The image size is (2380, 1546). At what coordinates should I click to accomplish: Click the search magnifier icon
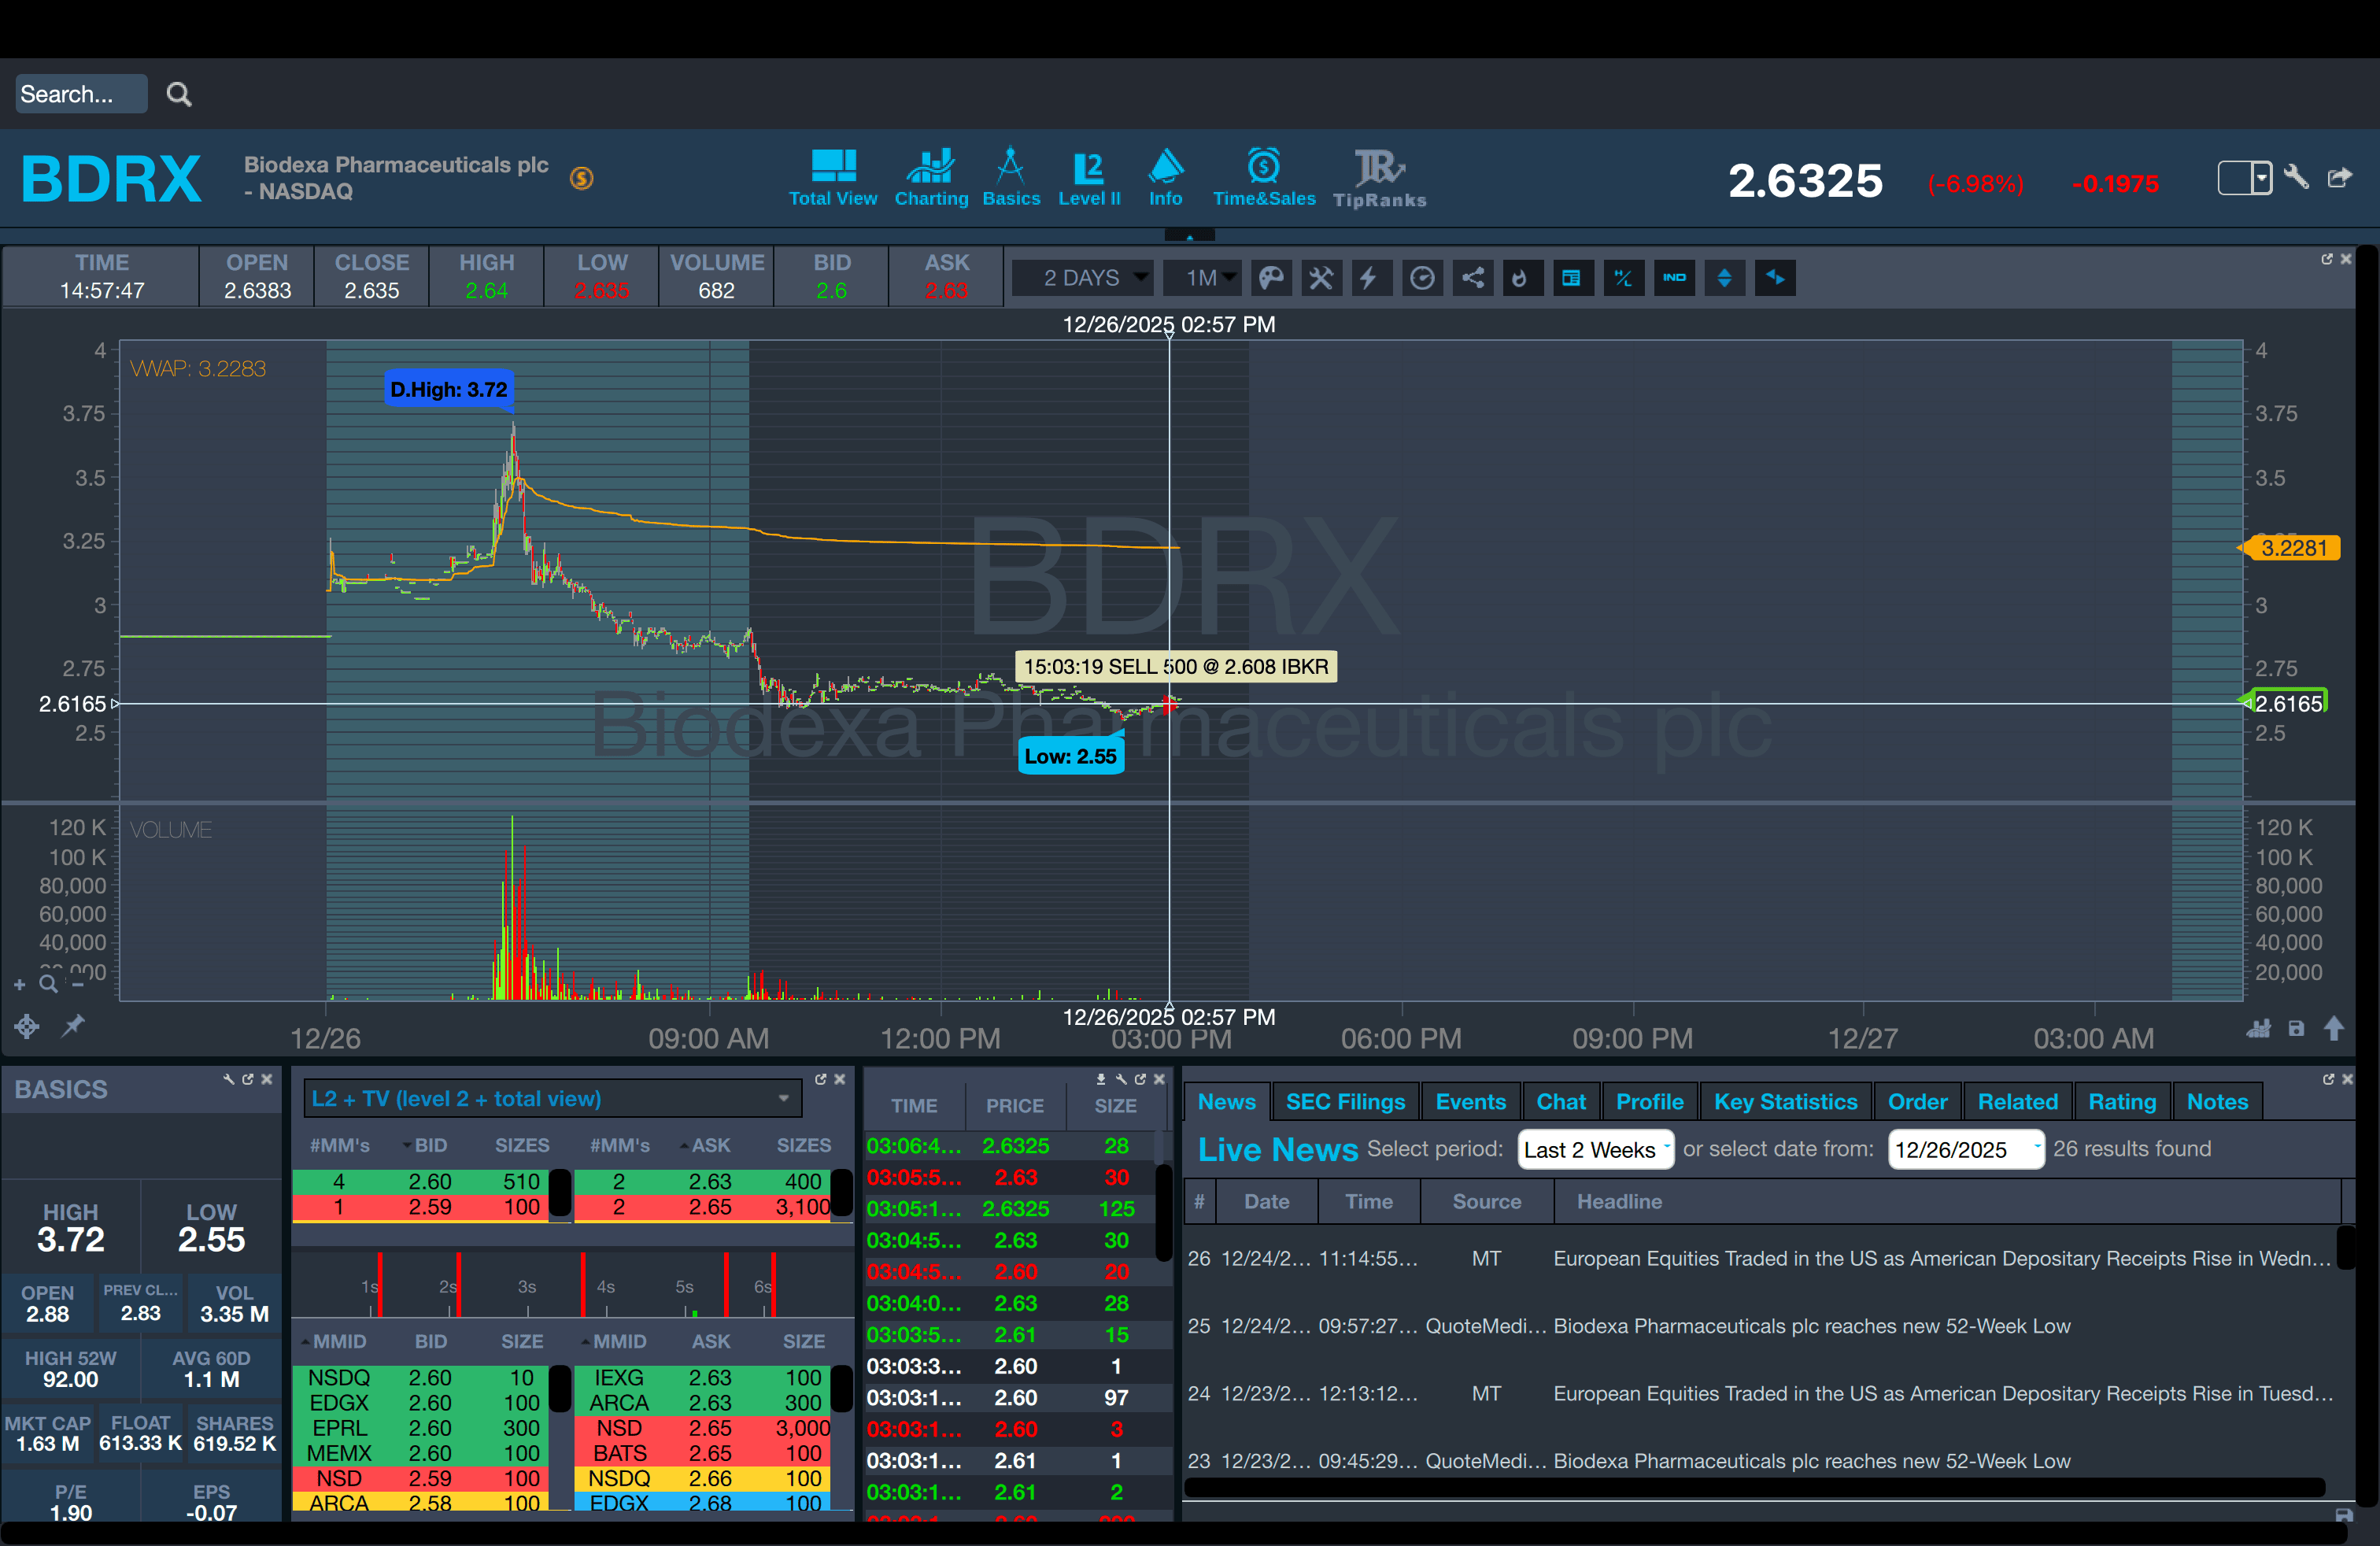[x=179, y=94]
